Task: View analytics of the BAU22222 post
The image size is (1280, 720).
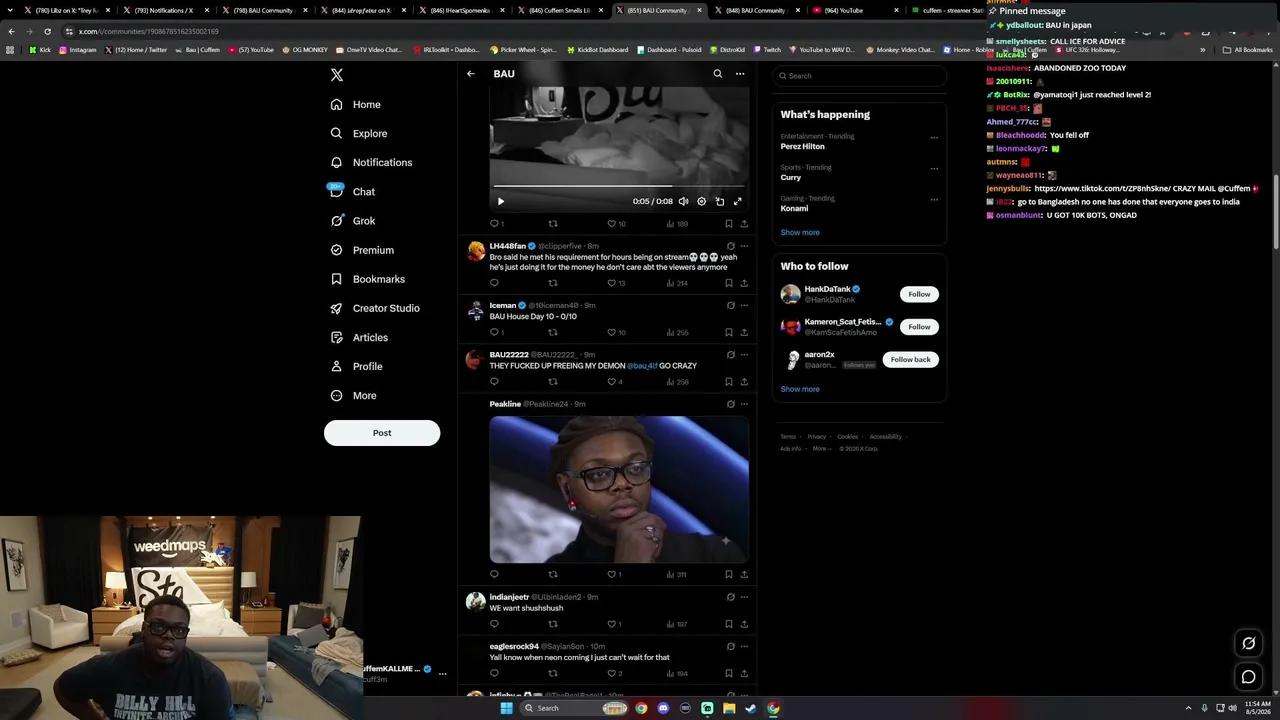Action: click(677, 381)
